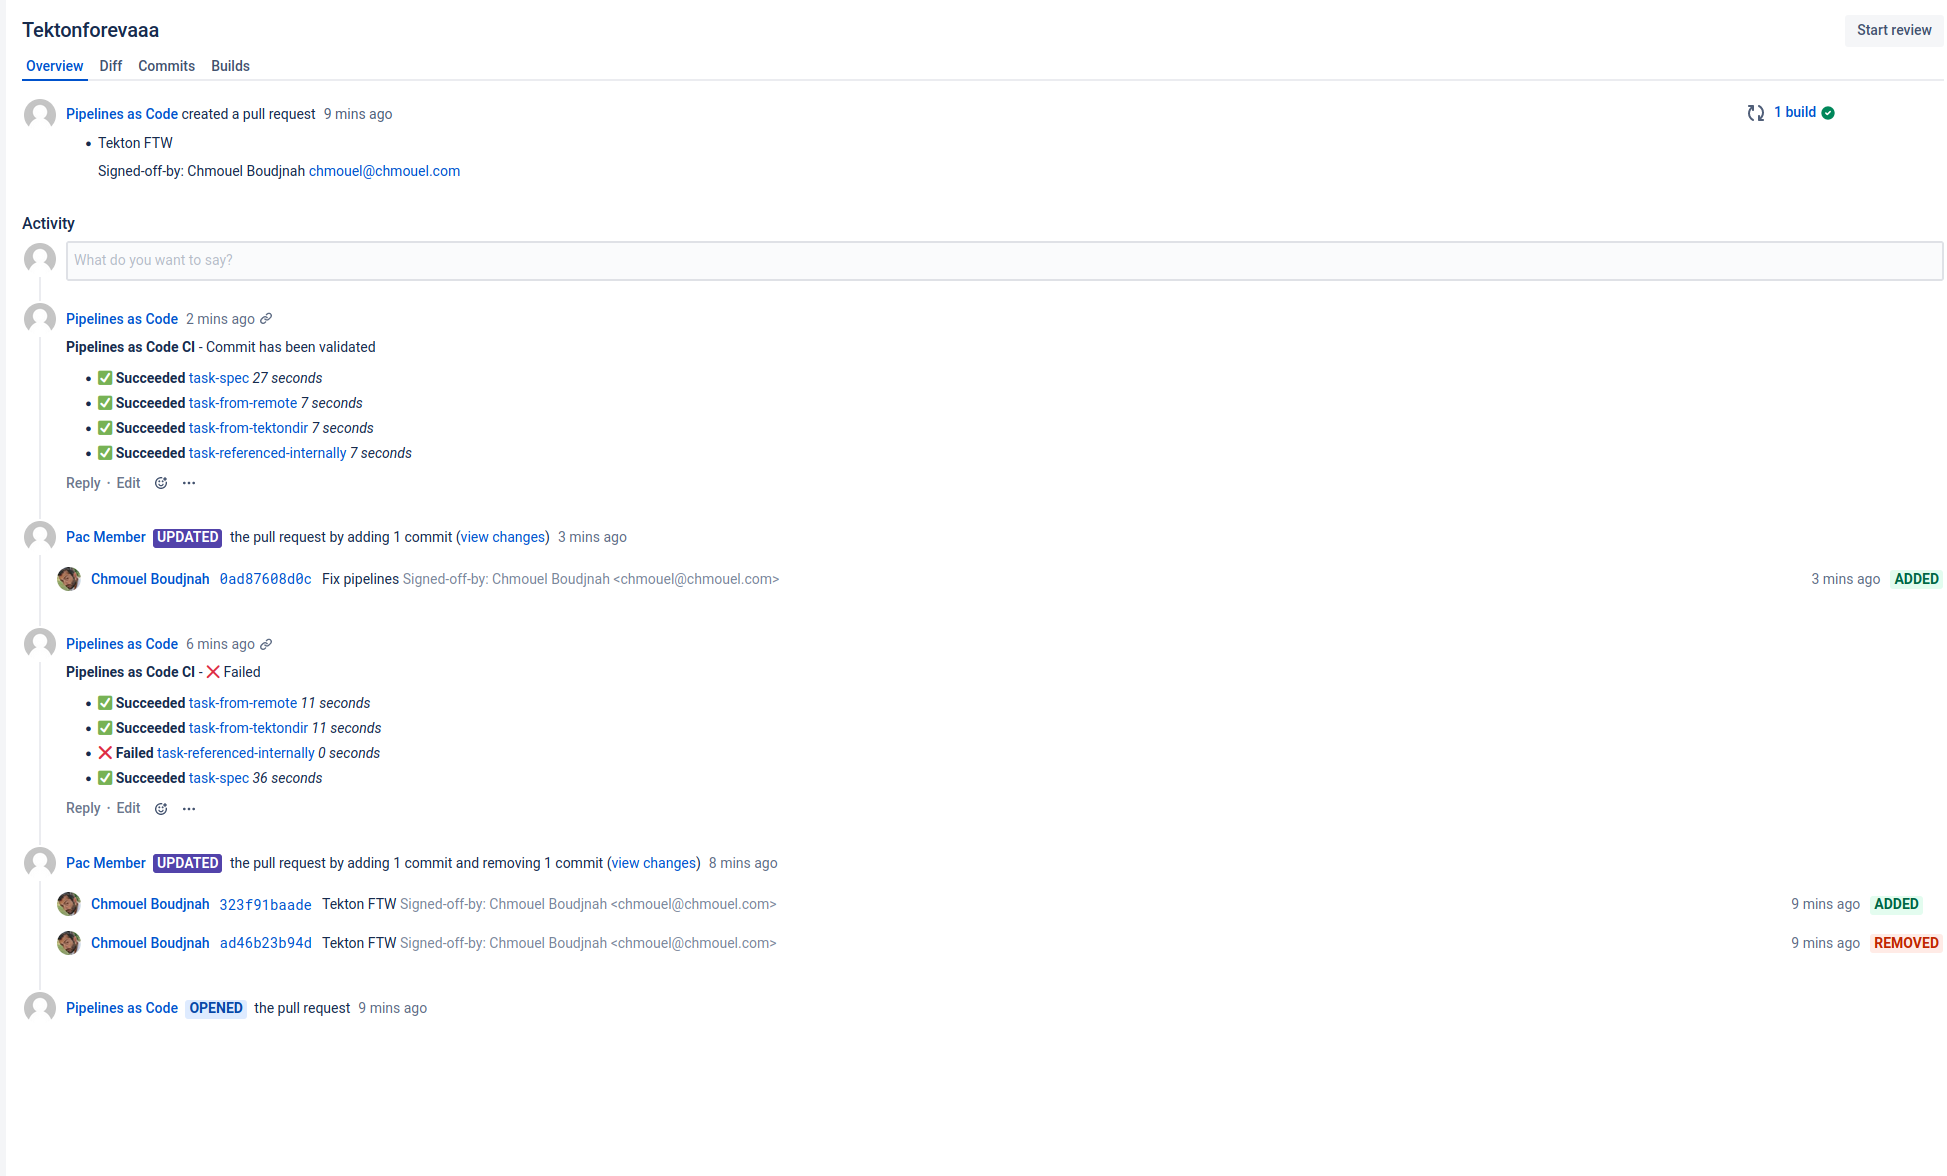
Task: Go to the Builds tab
Action: tap(230, 66)
